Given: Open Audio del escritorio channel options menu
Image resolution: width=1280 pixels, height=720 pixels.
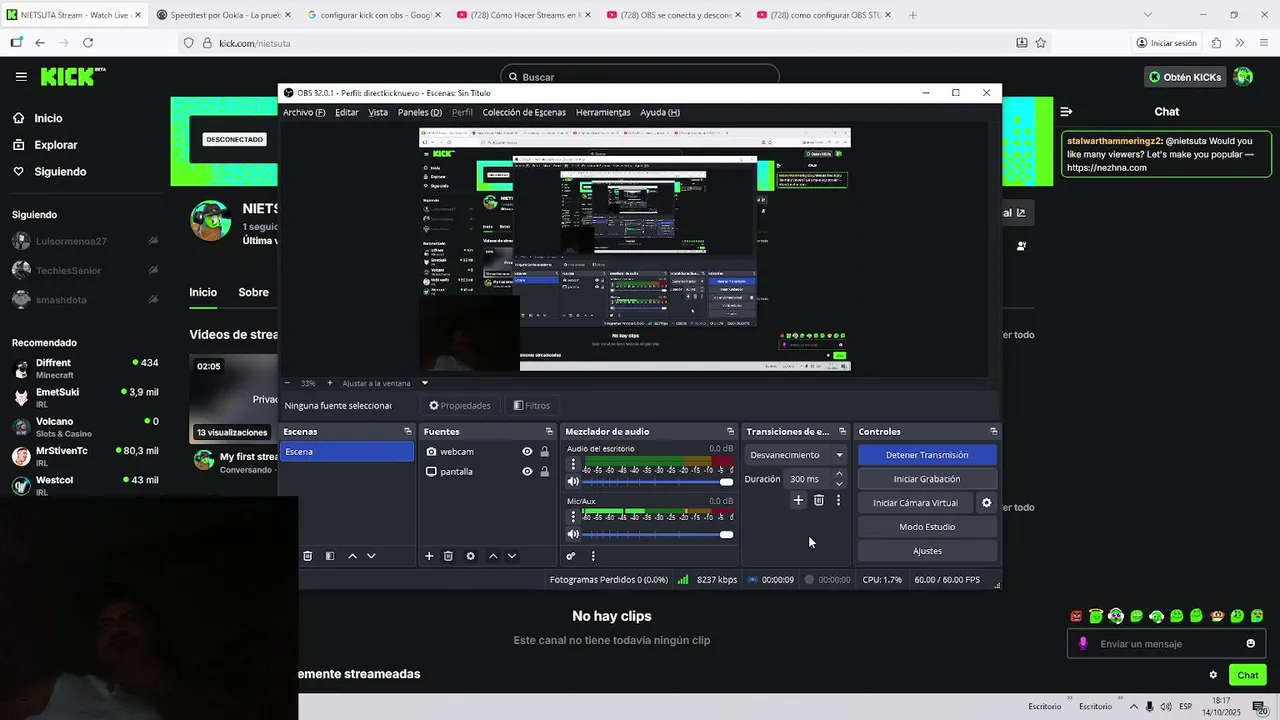Looking at the screenshot, I should 573,465.
